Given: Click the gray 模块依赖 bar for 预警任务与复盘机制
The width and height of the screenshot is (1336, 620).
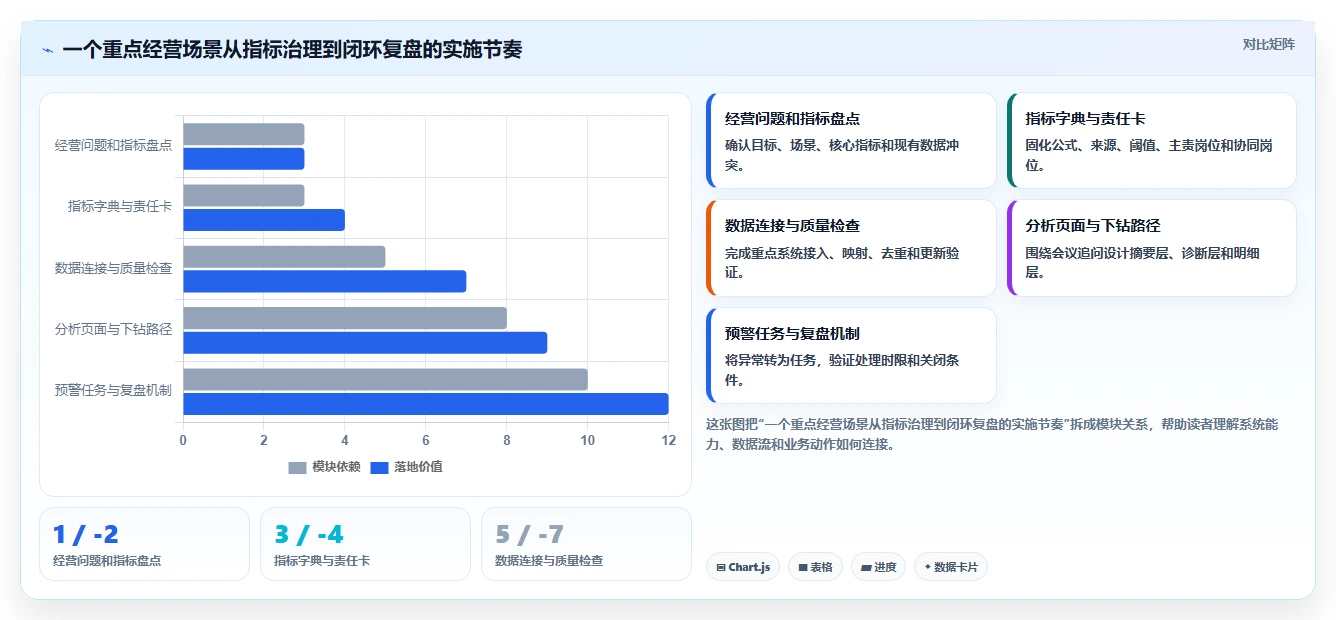Looking at the screenshot, I should tap(385, 379).
